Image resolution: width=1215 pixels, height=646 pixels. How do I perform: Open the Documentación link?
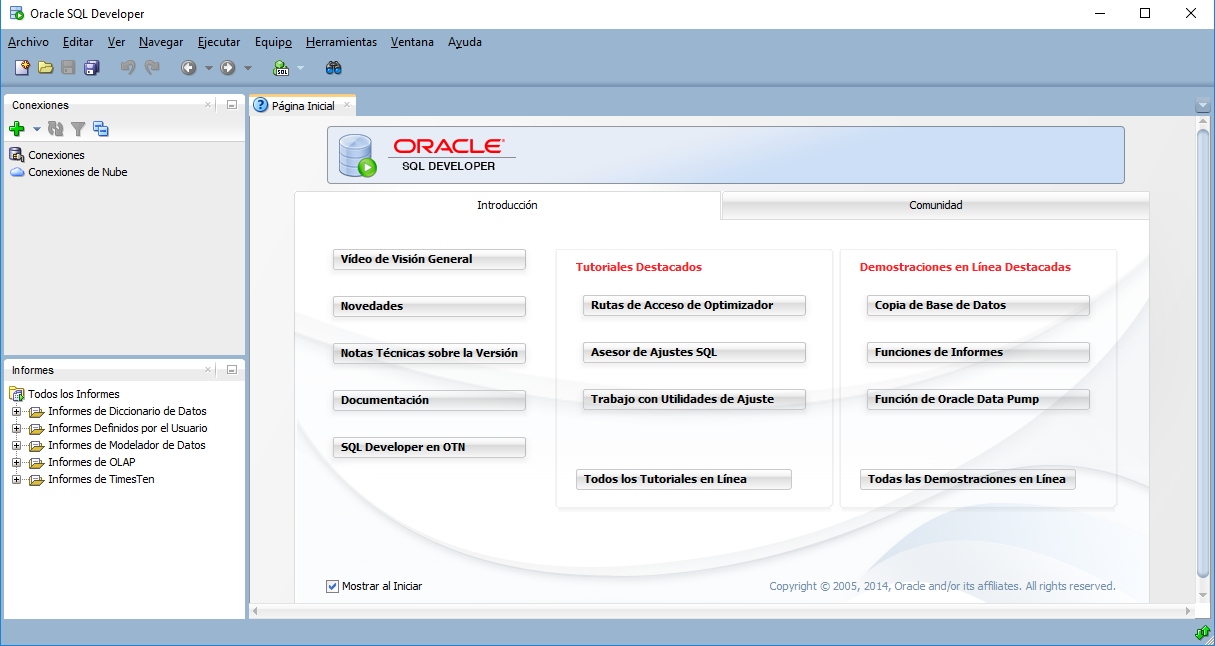(429, 400)
